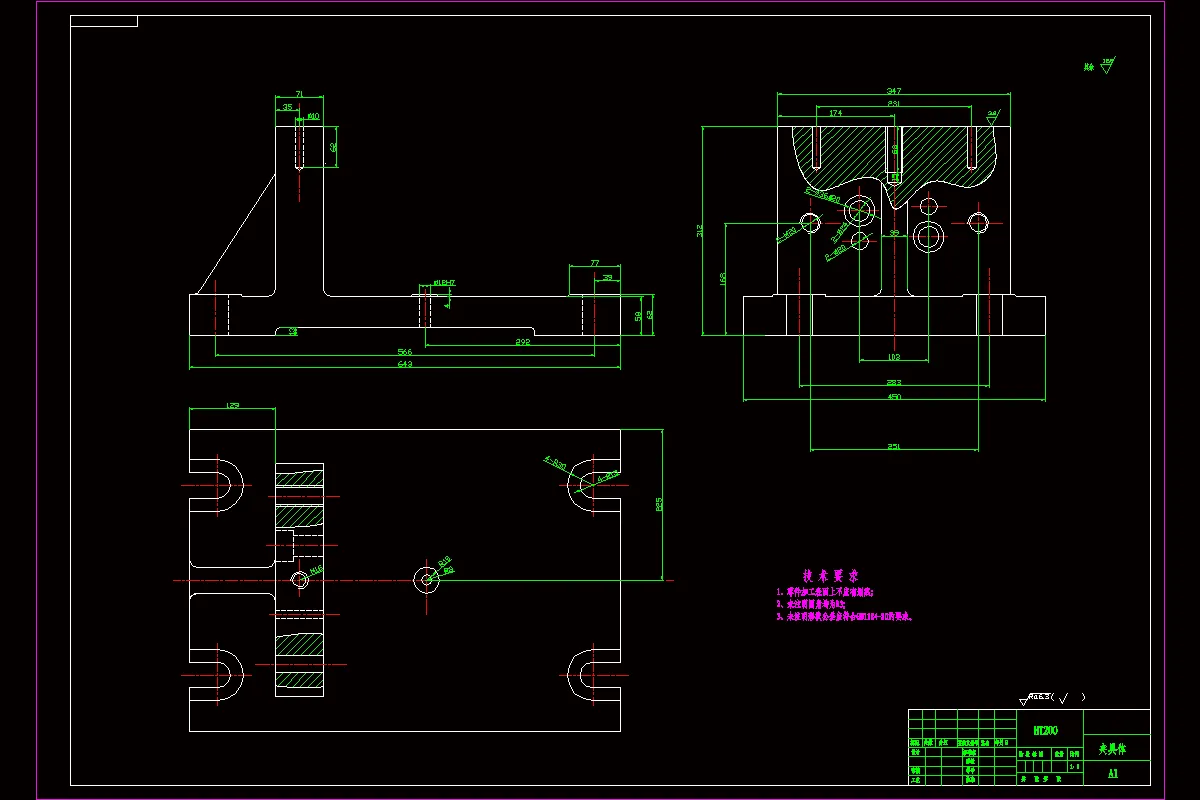The height and width of the screenshot is (800, 1200).
Task: Select the 292 dimension on front view
Action: [x=521, y=342]
